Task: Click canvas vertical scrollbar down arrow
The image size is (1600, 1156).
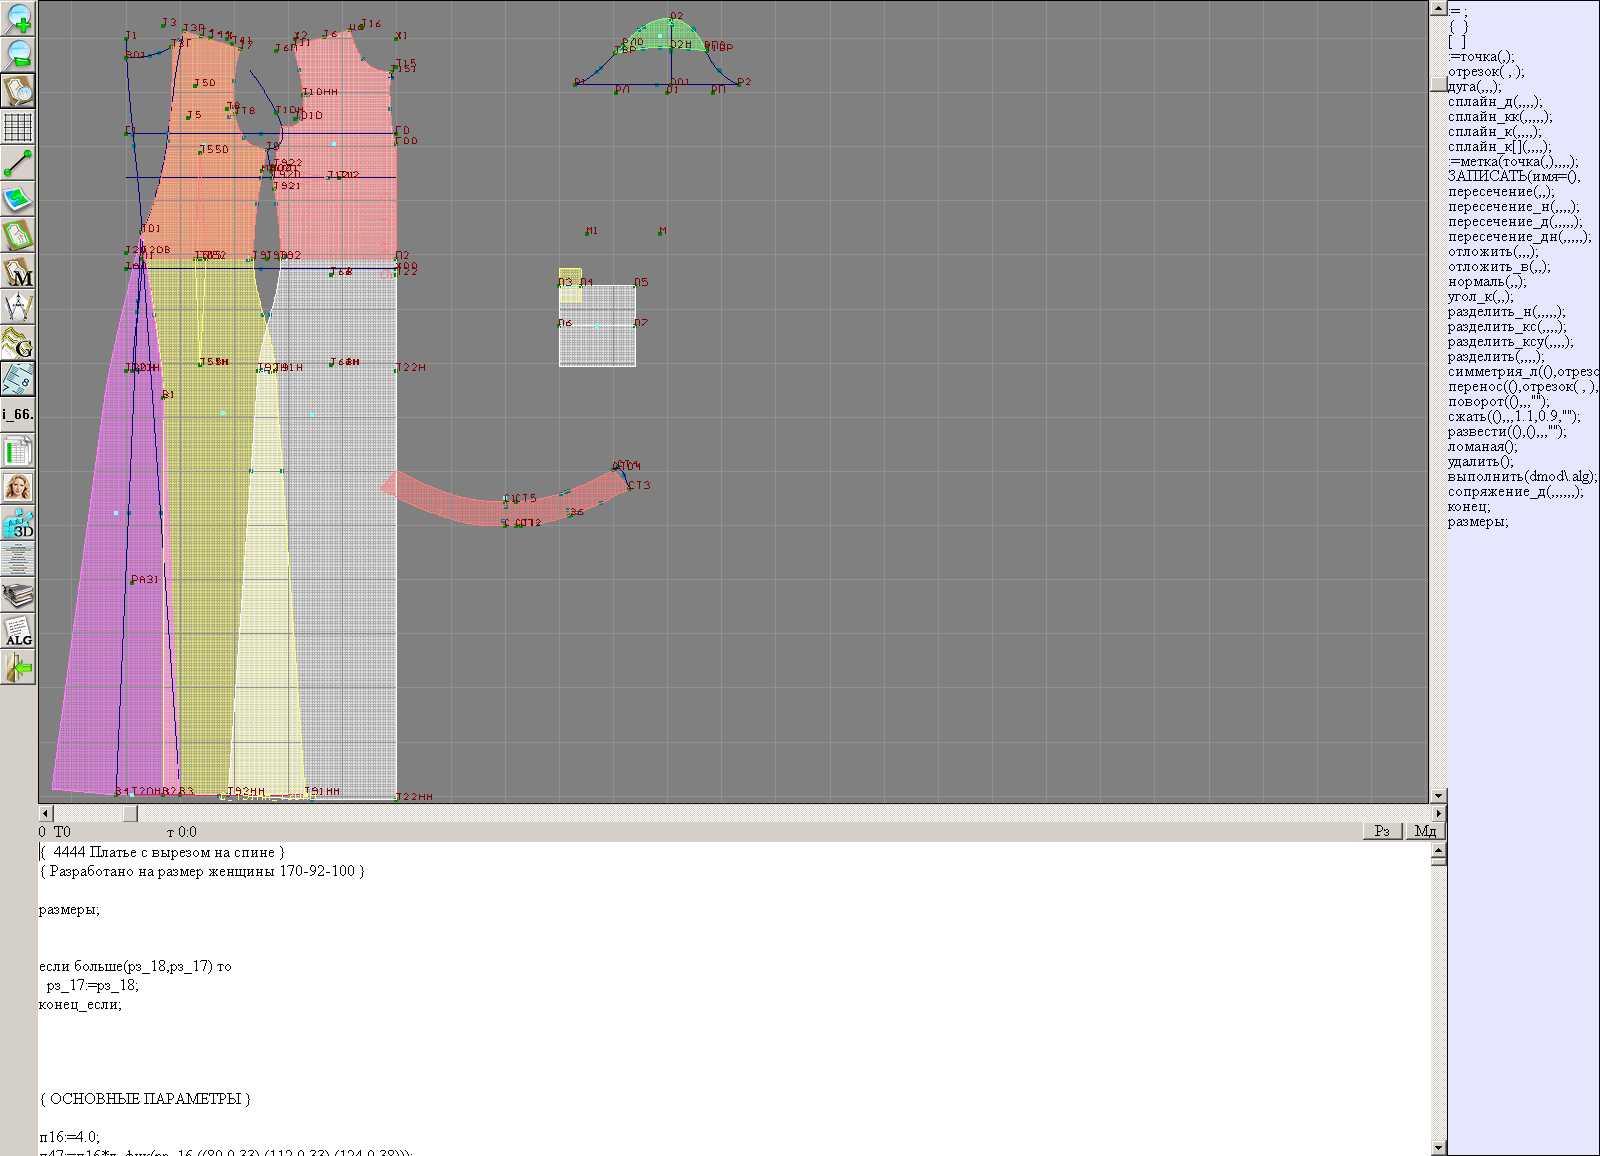Action: [1438, 796]
